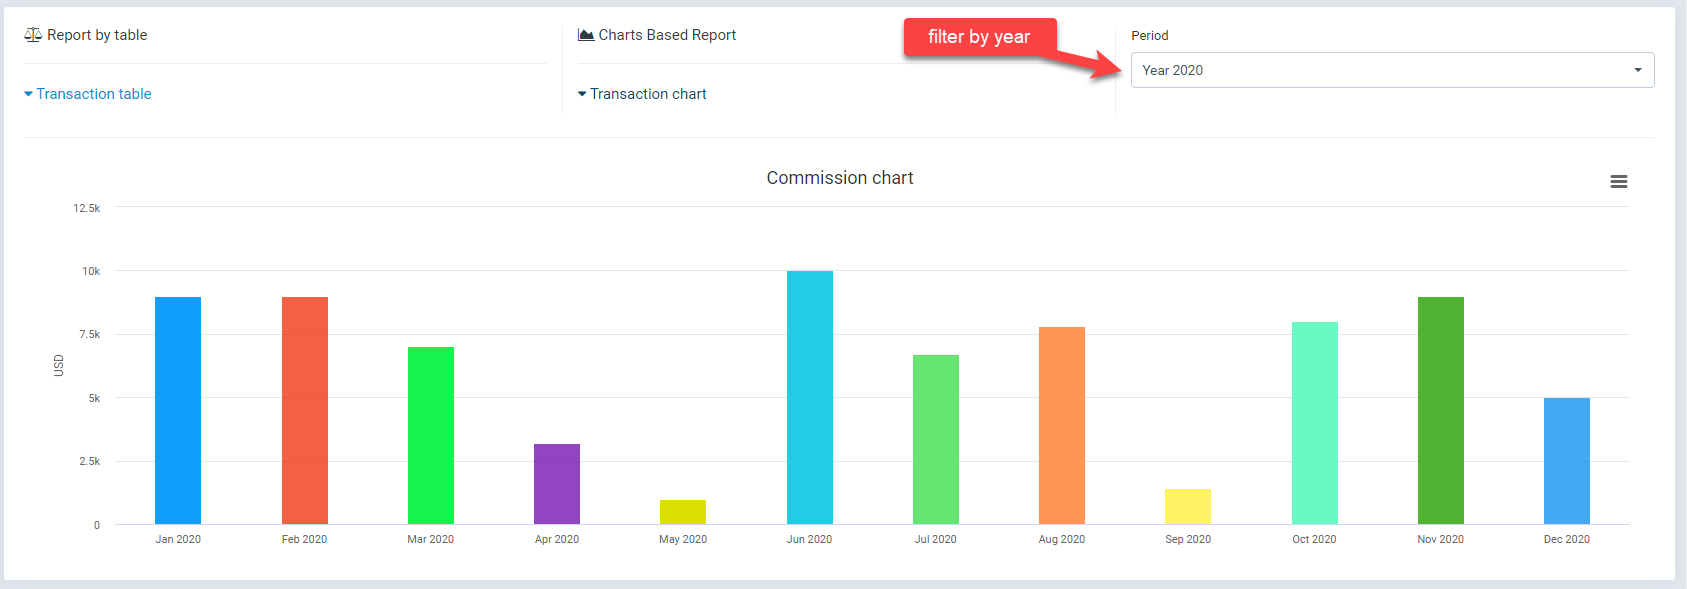Screen dimensions: 1687x589
Task: Click the Charts Based Report heading
Action: pos(667,35)
